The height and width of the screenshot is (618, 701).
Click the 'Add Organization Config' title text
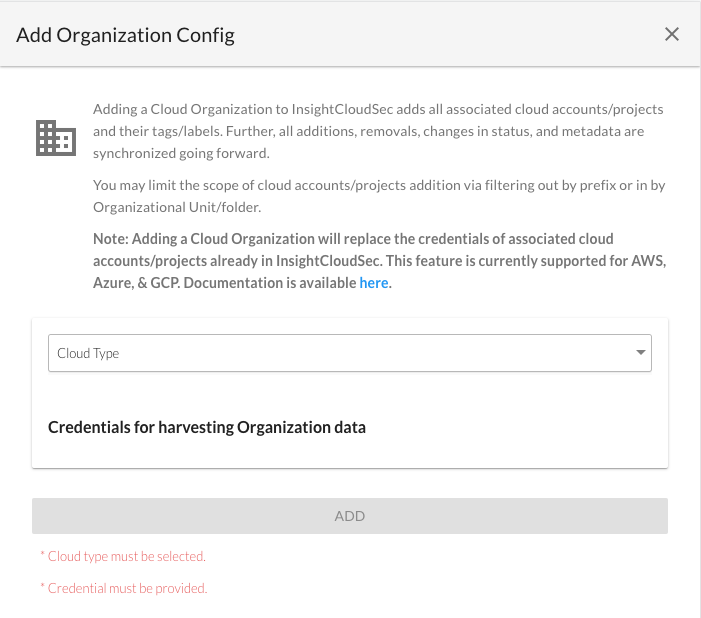point(125,35)
